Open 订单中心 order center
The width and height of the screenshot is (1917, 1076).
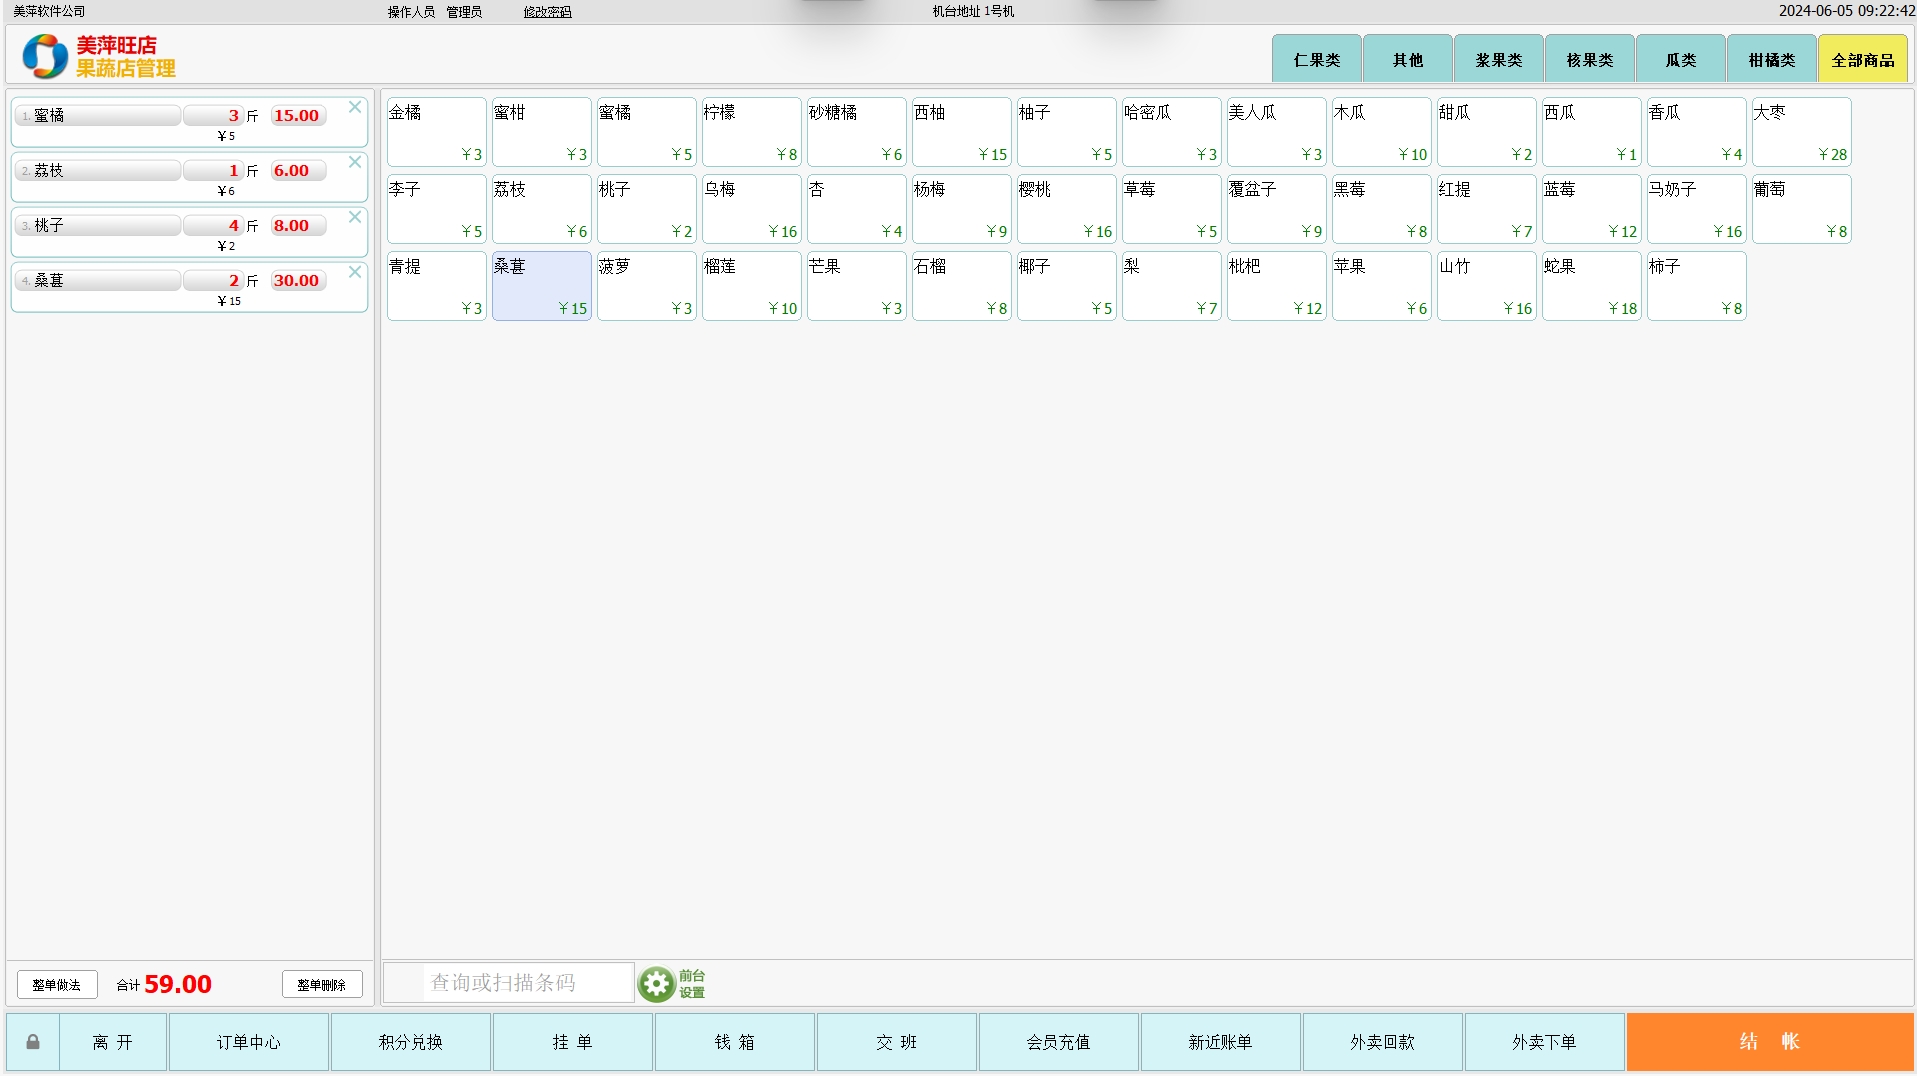click(248, 1042)
